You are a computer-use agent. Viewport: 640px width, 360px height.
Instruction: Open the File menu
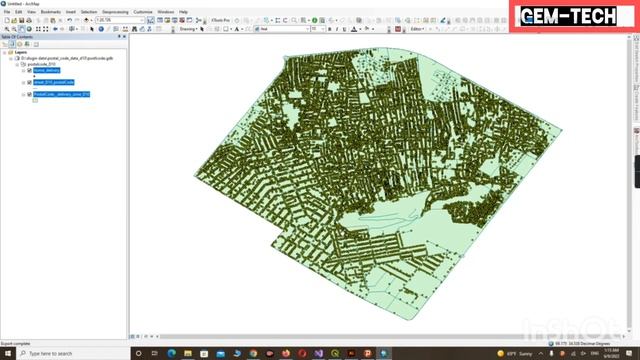[7, 12]
